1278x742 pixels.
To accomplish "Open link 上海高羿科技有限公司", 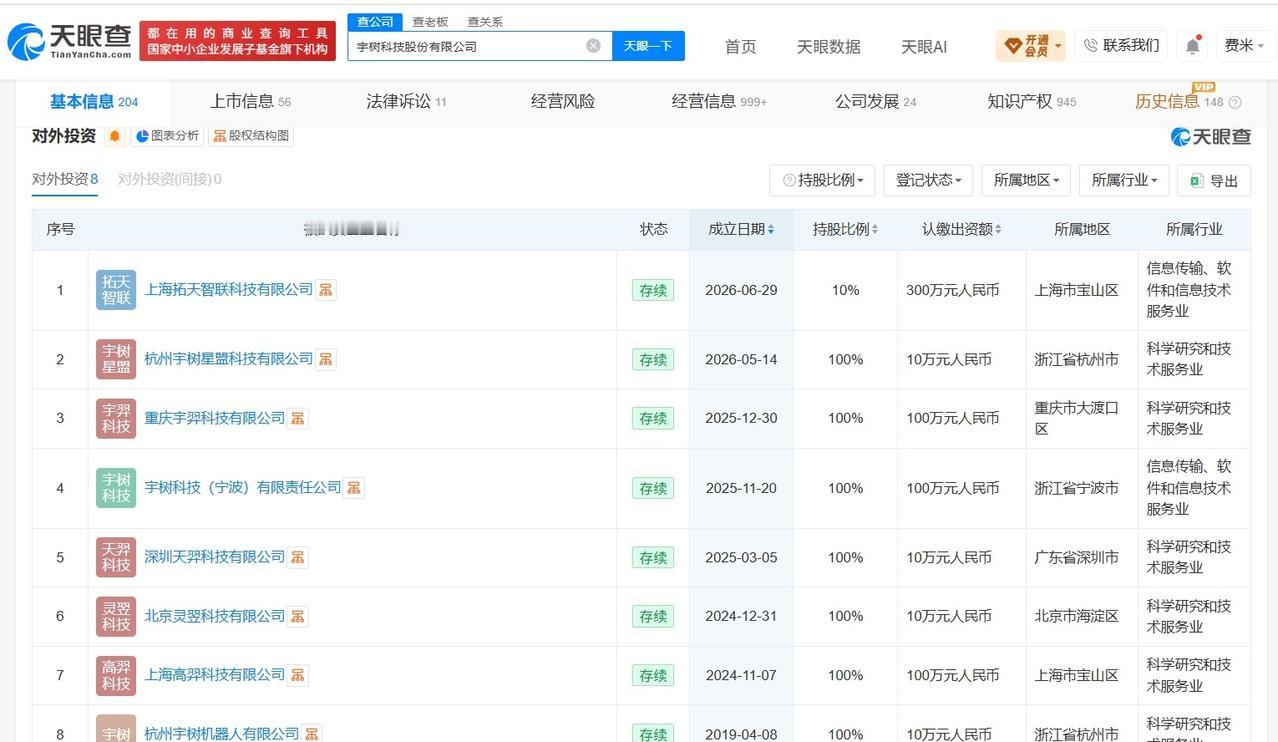I will click(215, 675).
